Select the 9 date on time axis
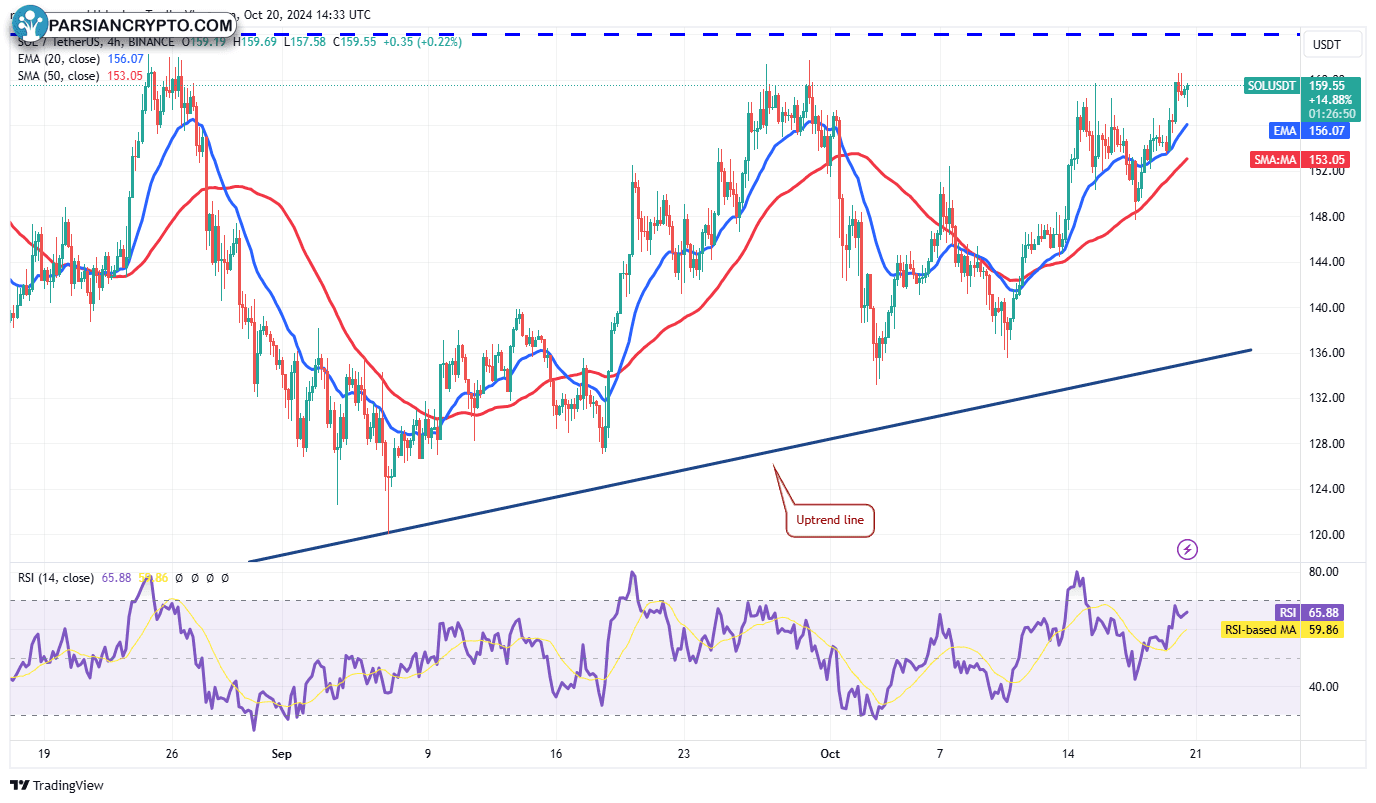Screen dimensions: 1376x803 coord(428,752)
